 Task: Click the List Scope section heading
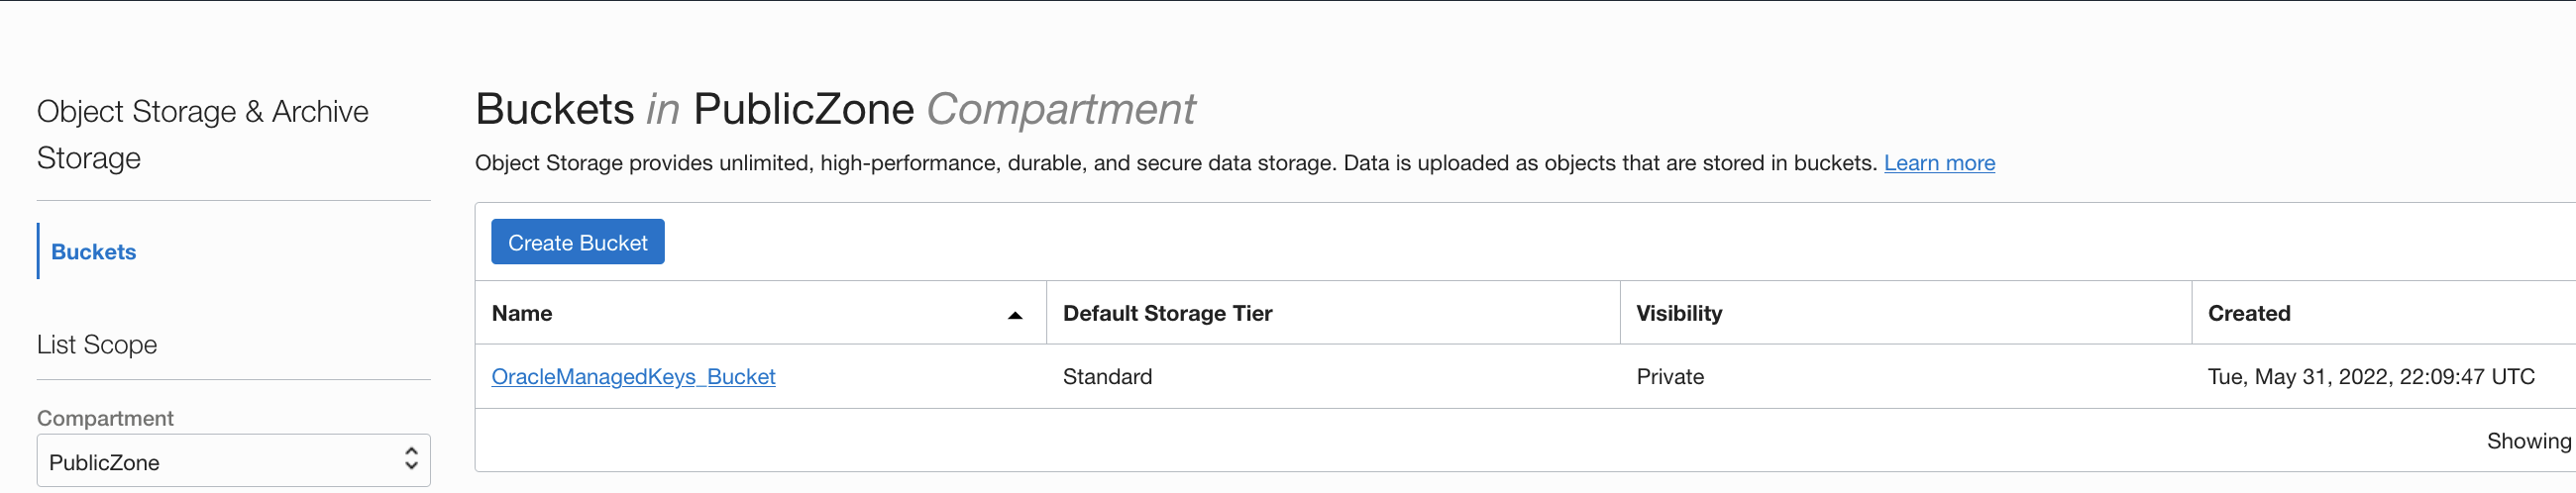tap(97, 345)
